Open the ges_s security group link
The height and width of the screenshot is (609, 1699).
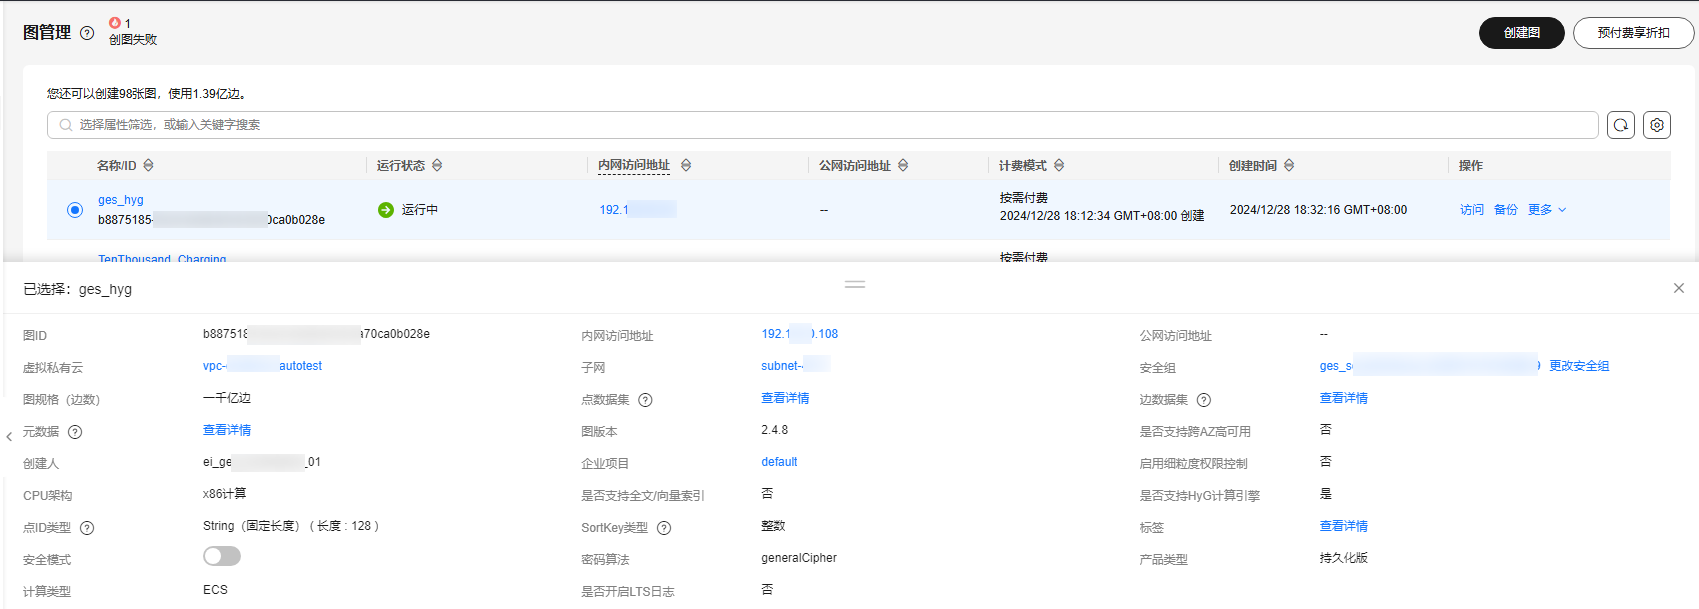pyautogui.click(x=1429, y=366)
